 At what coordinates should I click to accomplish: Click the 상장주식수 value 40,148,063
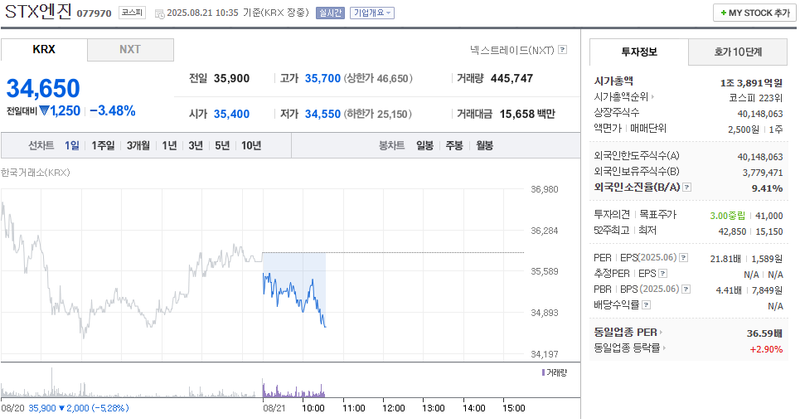point(760,113)
